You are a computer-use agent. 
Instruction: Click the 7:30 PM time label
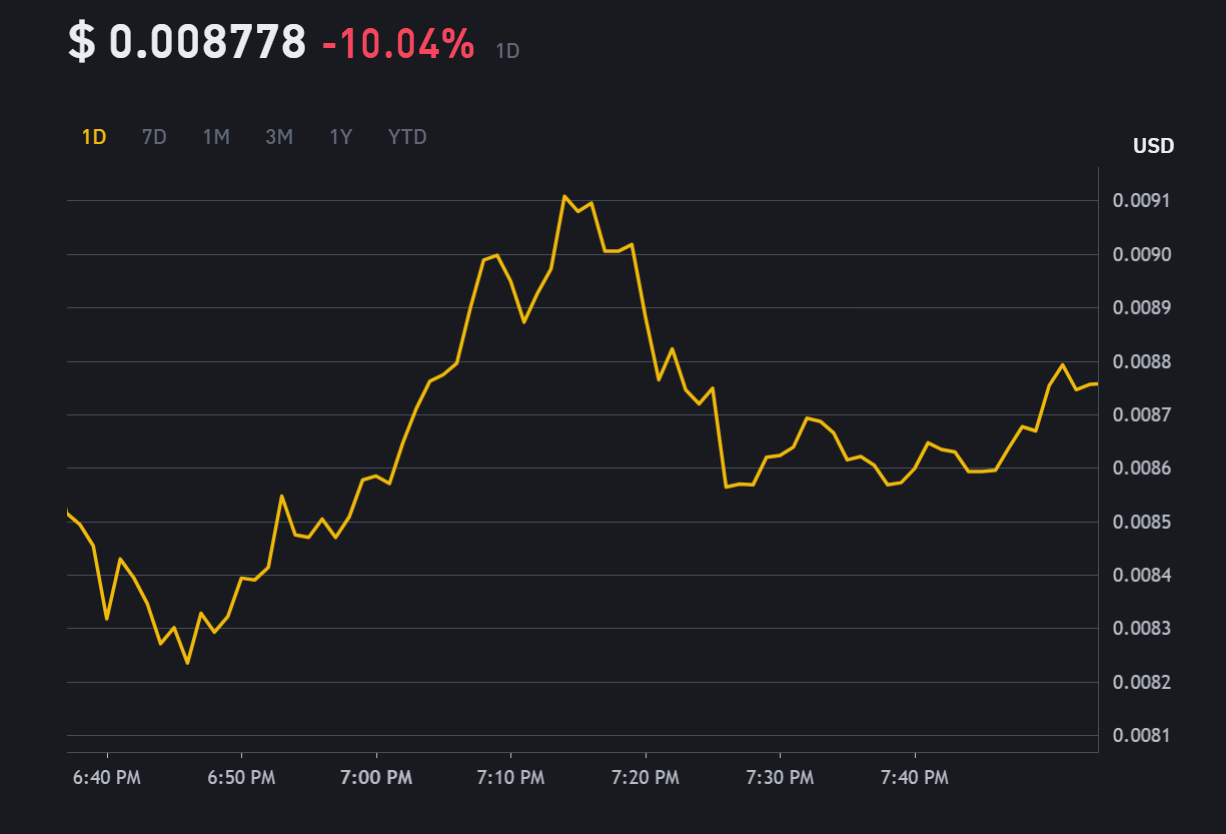click(780, 777)
